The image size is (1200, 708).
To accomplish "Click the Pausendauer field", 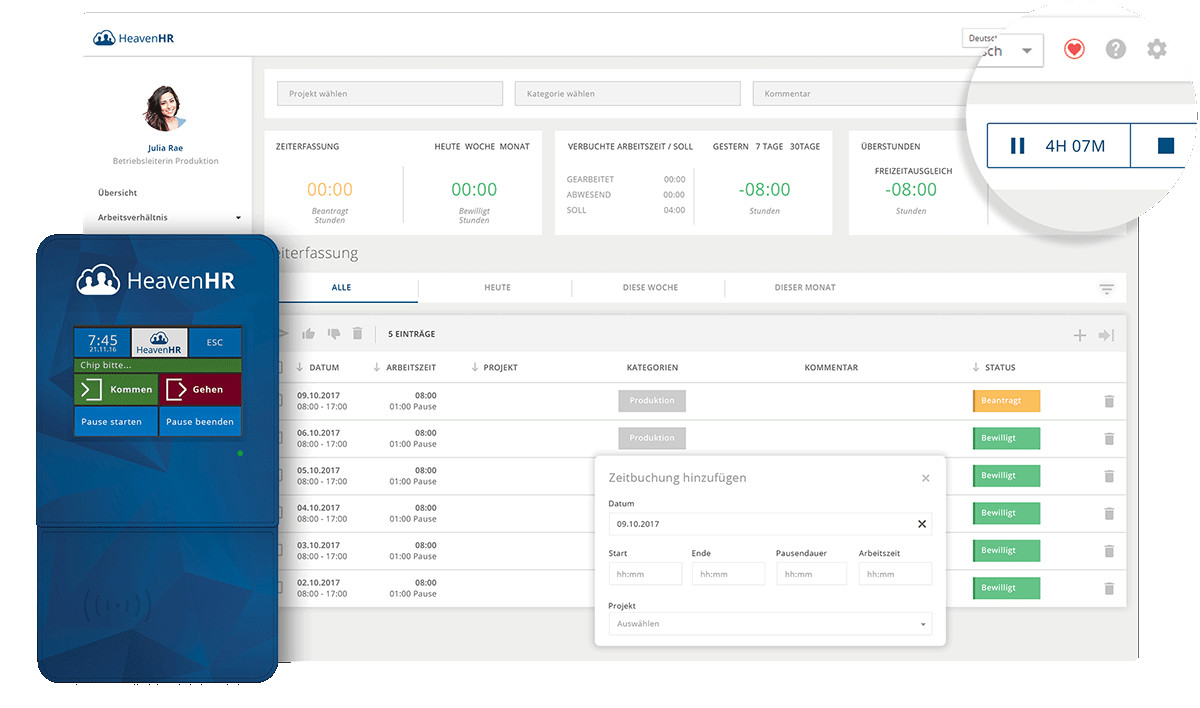I will tap(811, 574).
